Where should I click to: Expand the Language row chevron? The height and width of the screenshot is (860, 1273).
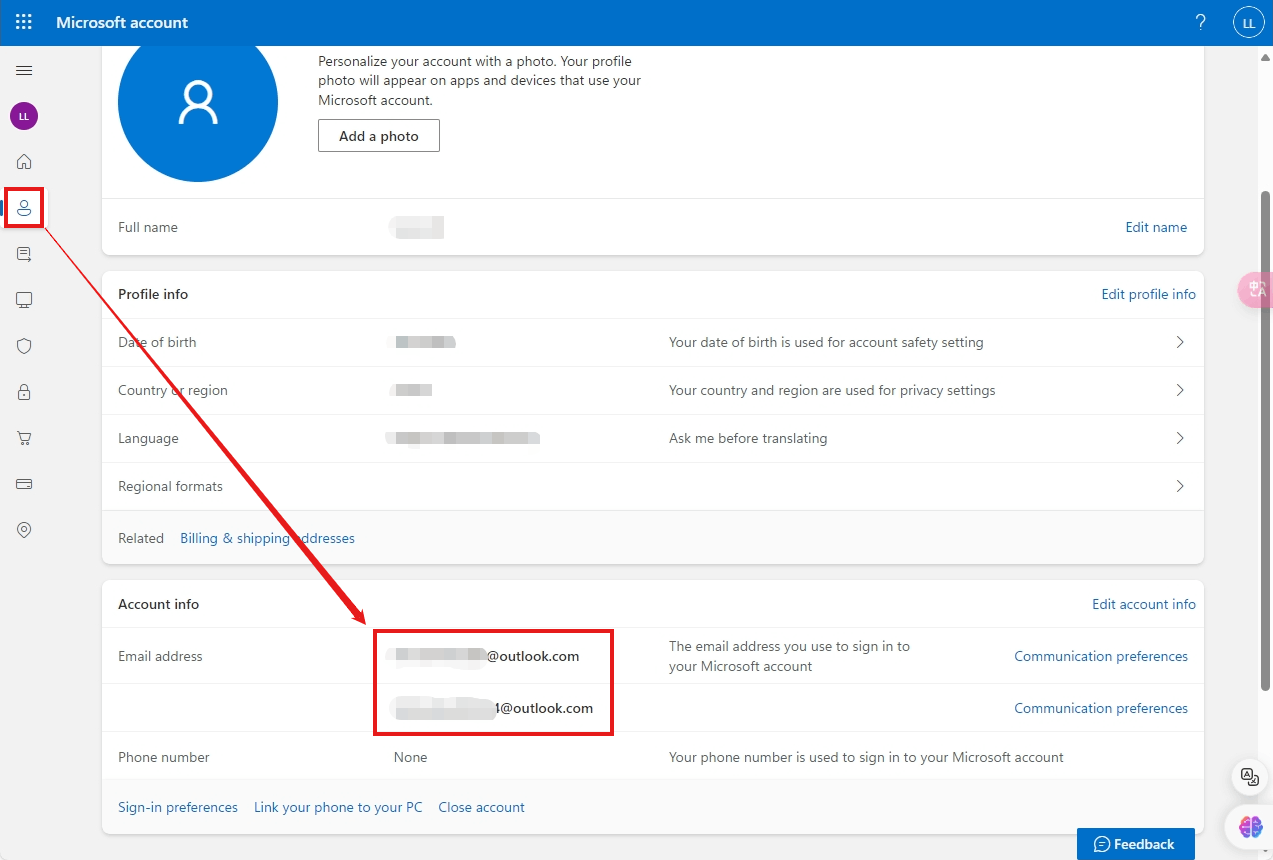(1180, 438)
